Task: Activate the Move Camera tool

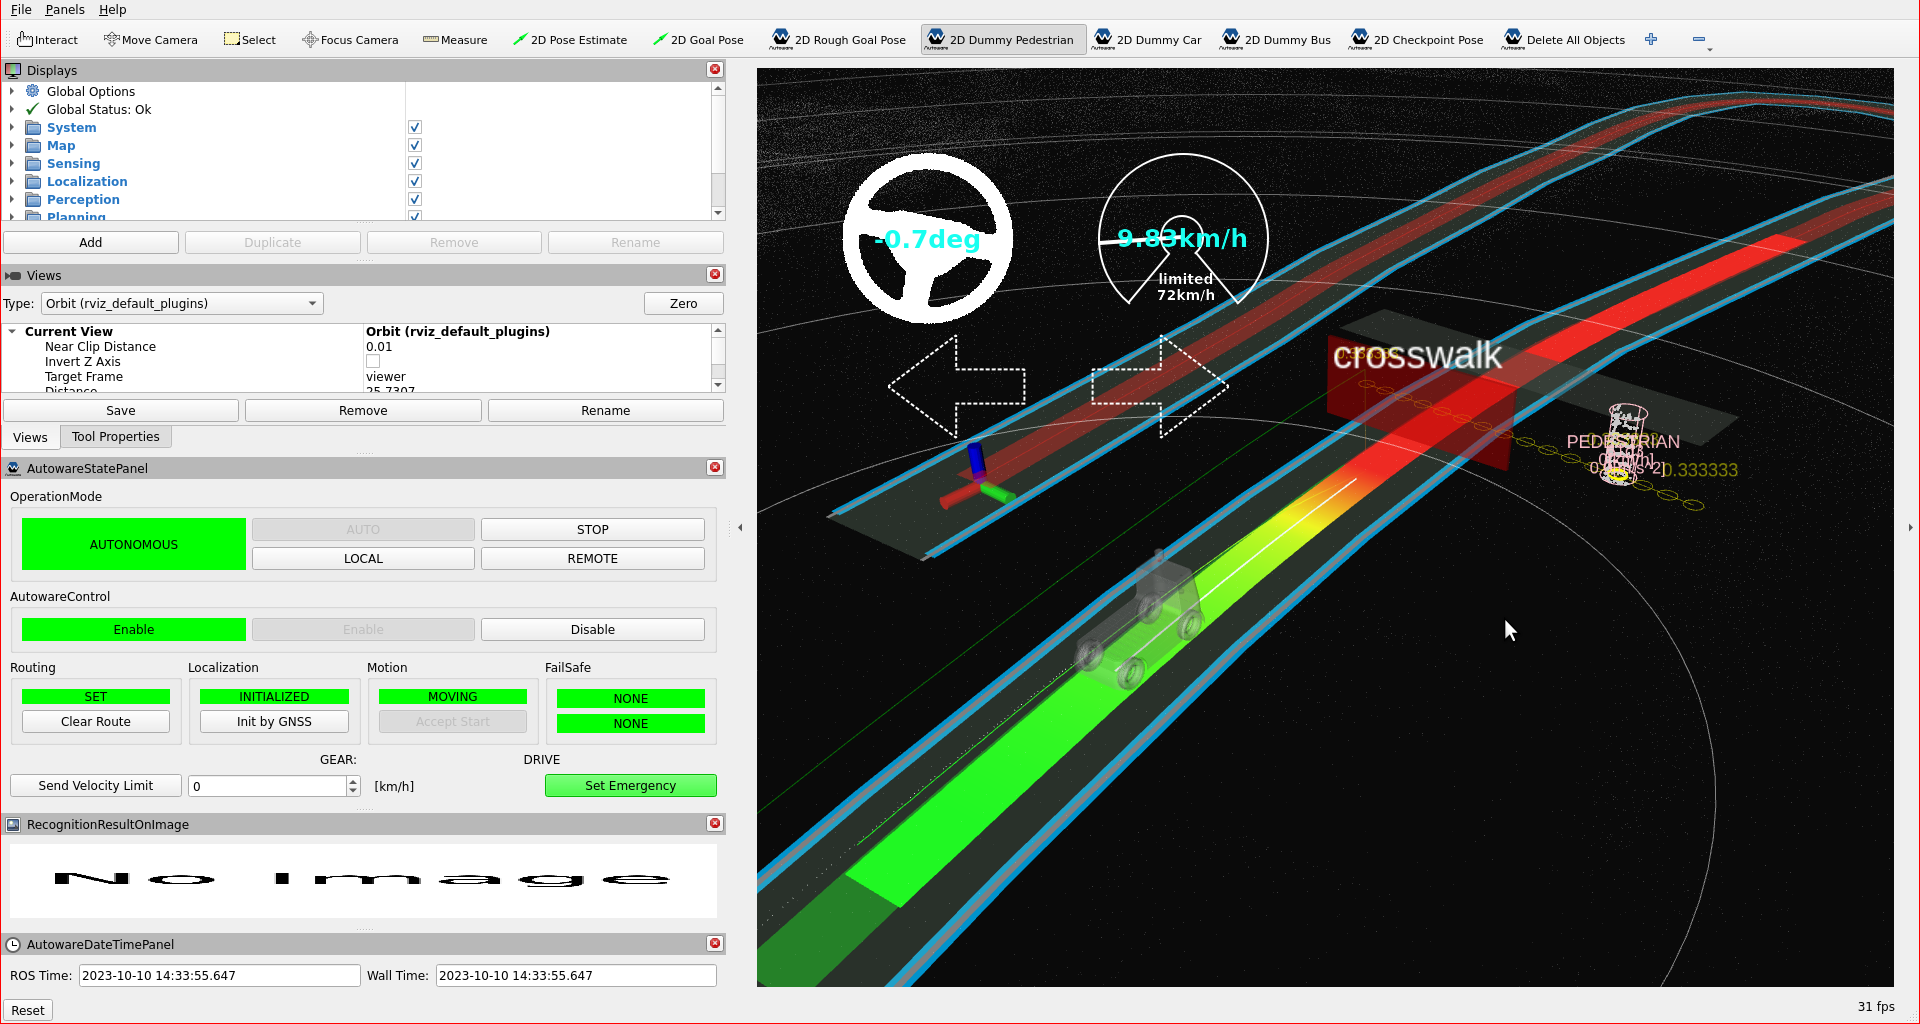Action: [x=150, y=40]
